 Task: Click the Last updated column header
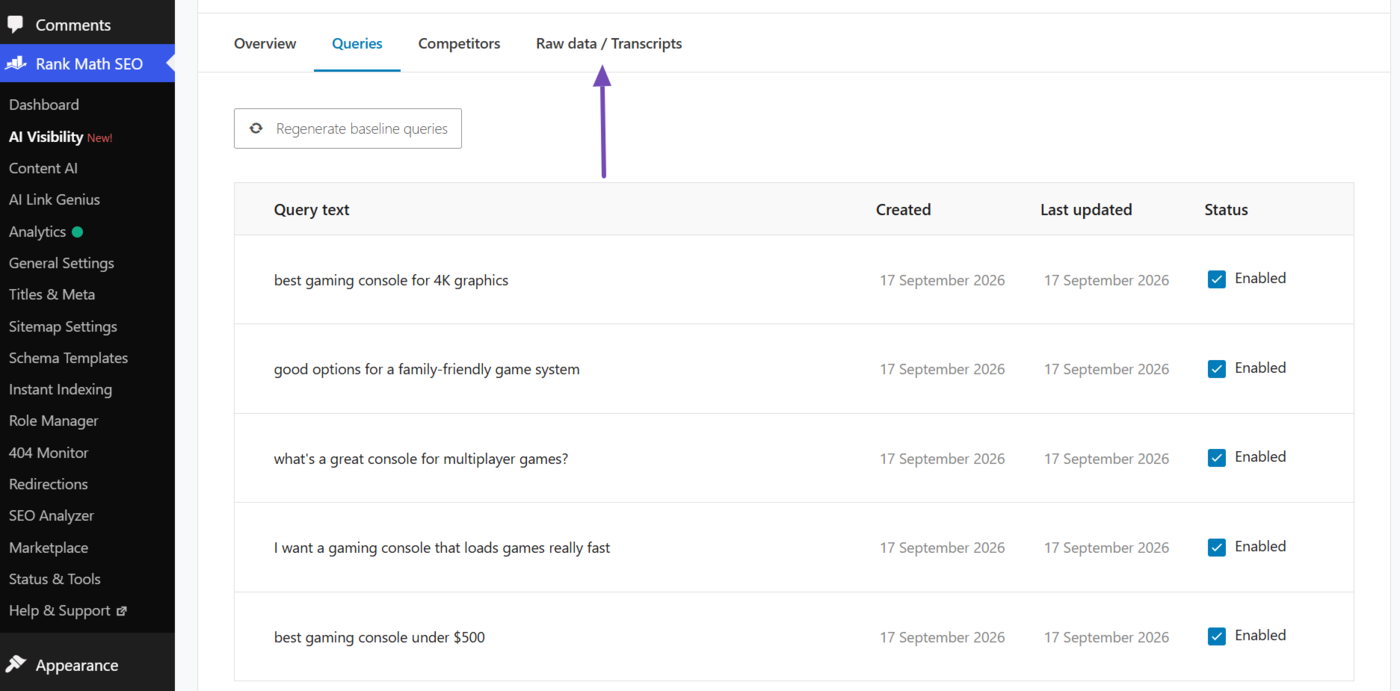click(1086, 209)
